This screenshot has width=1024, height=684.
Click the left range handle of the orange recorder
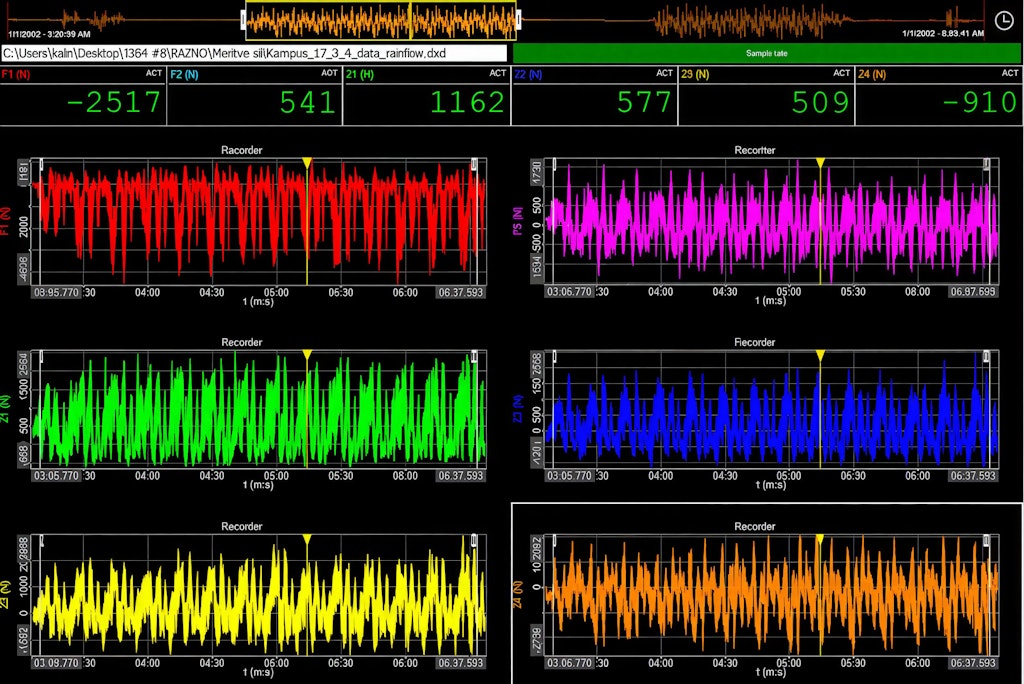pos(554,541)
